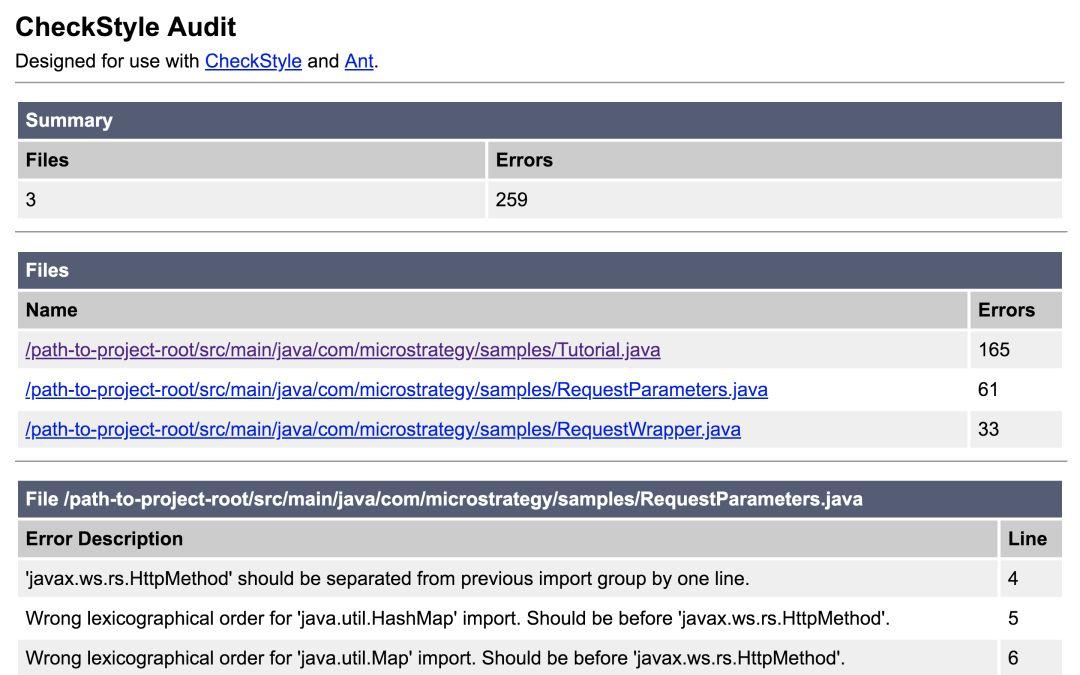The width and height of the screenshot is (1080, 675).
Task: Click the Name column header in Files table
Action: pos(47,310)
